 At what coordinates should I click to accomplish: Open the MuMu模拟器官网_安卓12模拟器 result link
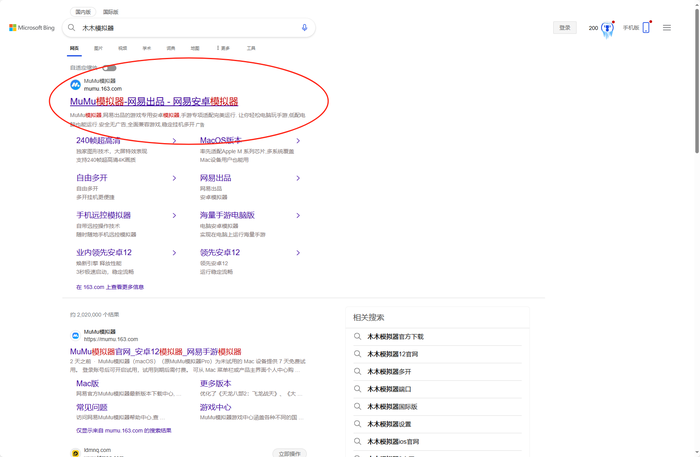click(155, 352)
